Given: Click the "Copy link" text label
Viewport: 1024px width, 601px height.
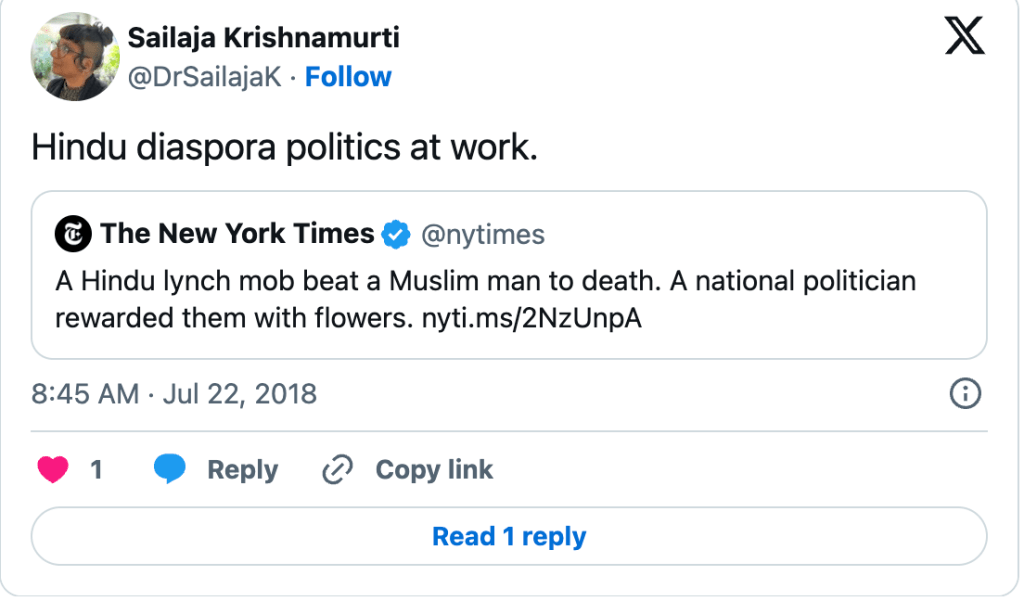Looking at the screenshot, I should [x=434, y=469].
